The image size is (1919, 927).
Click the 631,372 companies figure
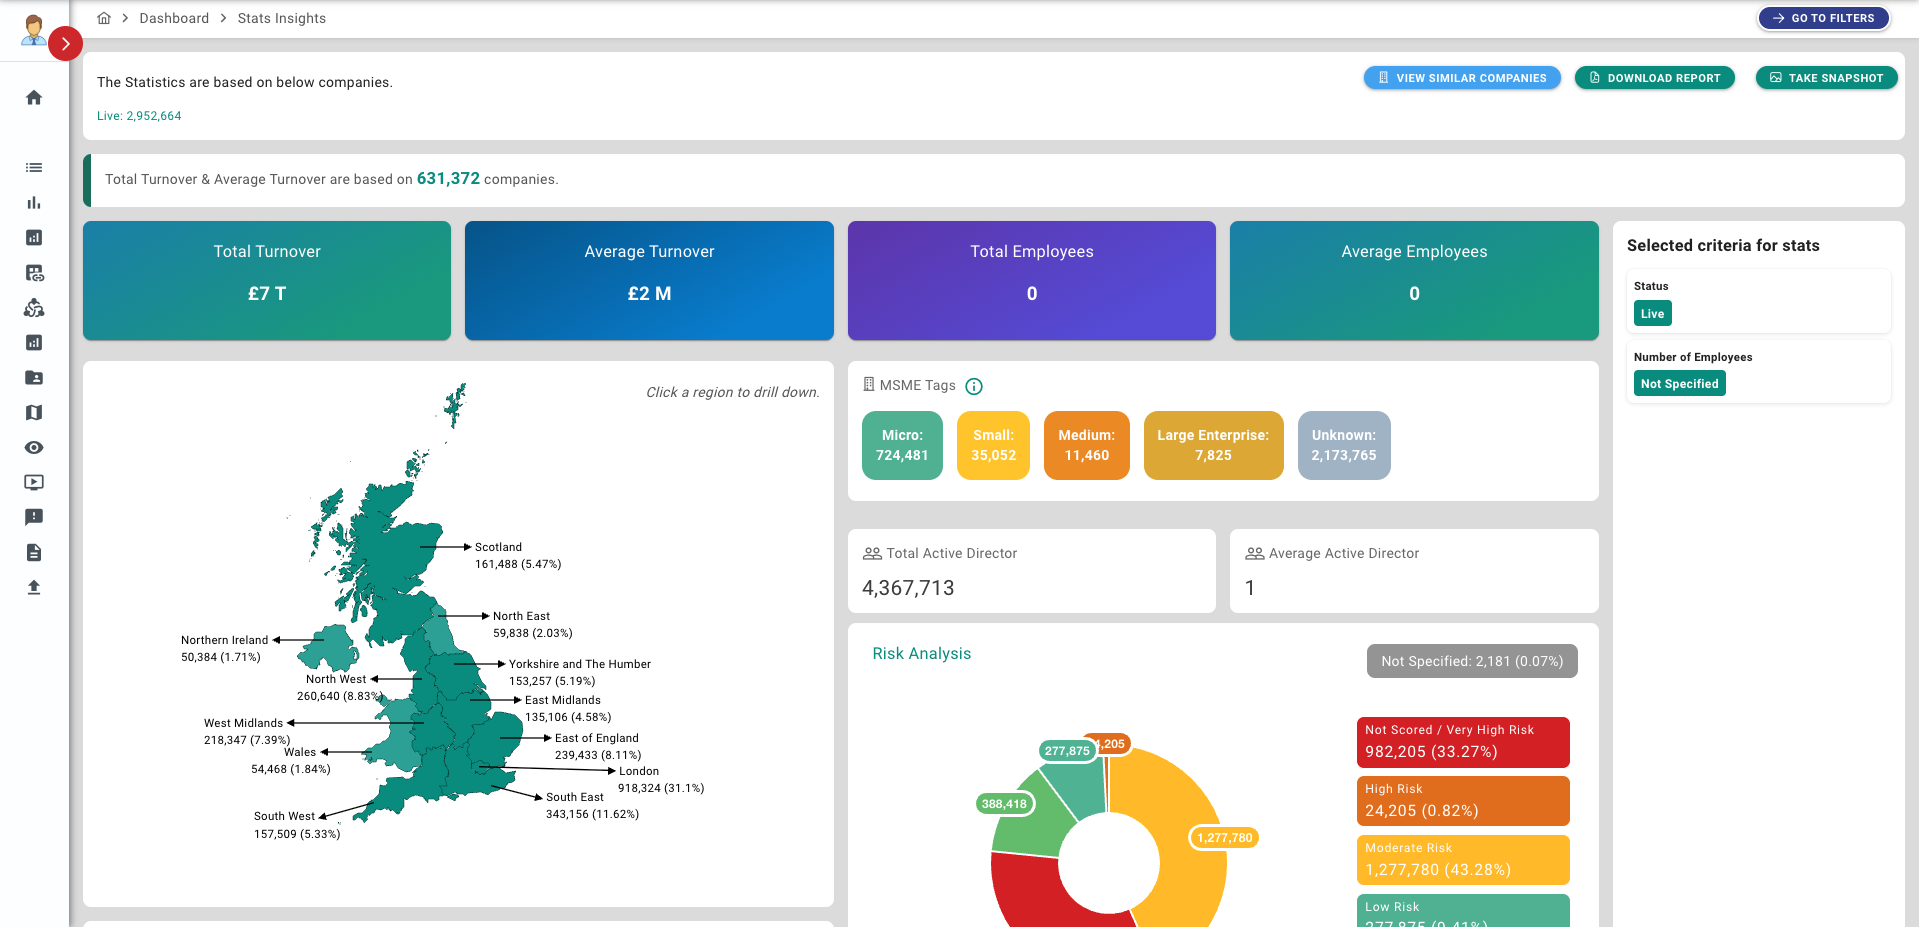[x=448, y=179]
